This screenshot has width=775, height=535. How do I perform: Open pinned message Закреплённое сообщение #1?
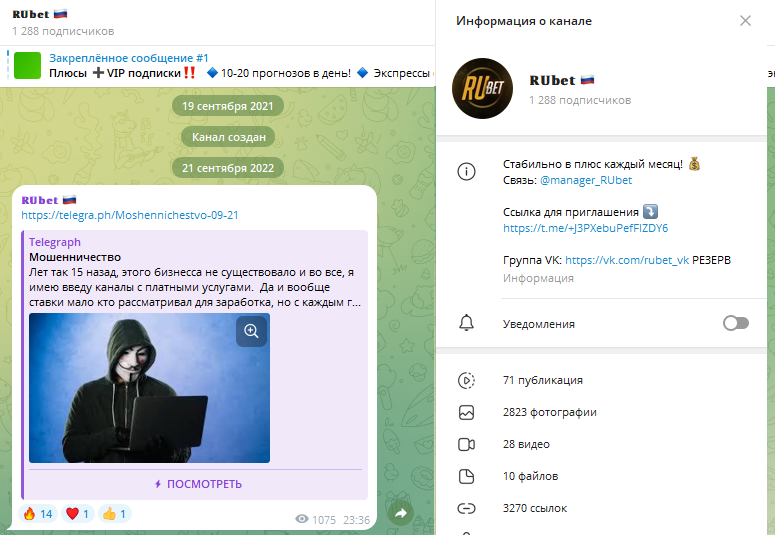(217, 66)
